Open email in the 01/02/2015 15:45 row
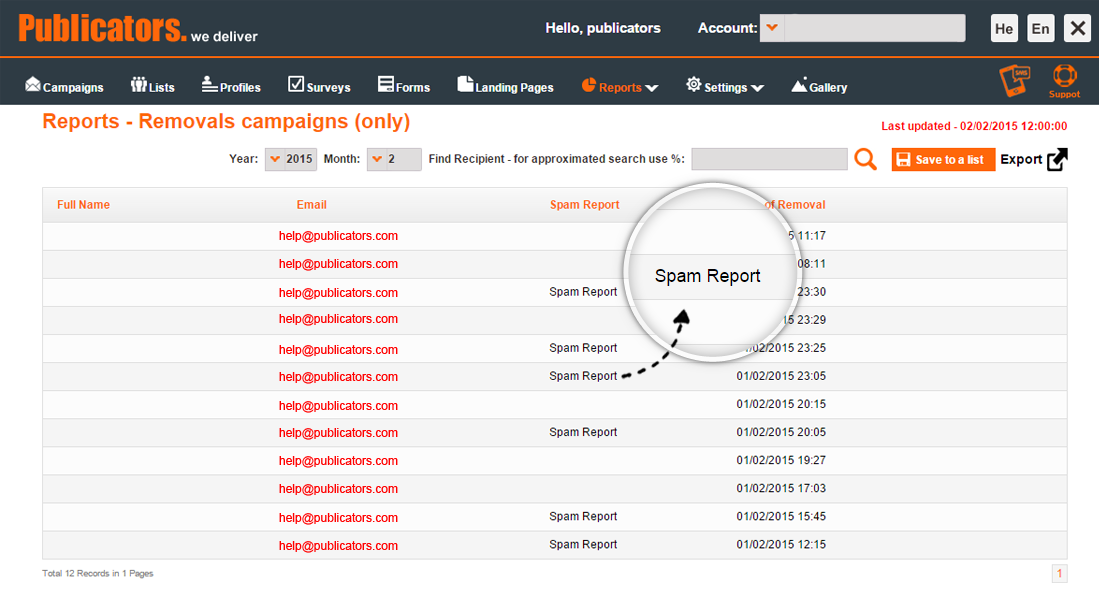The width and height of the screenshot is (1099, 608). [339, 518]
